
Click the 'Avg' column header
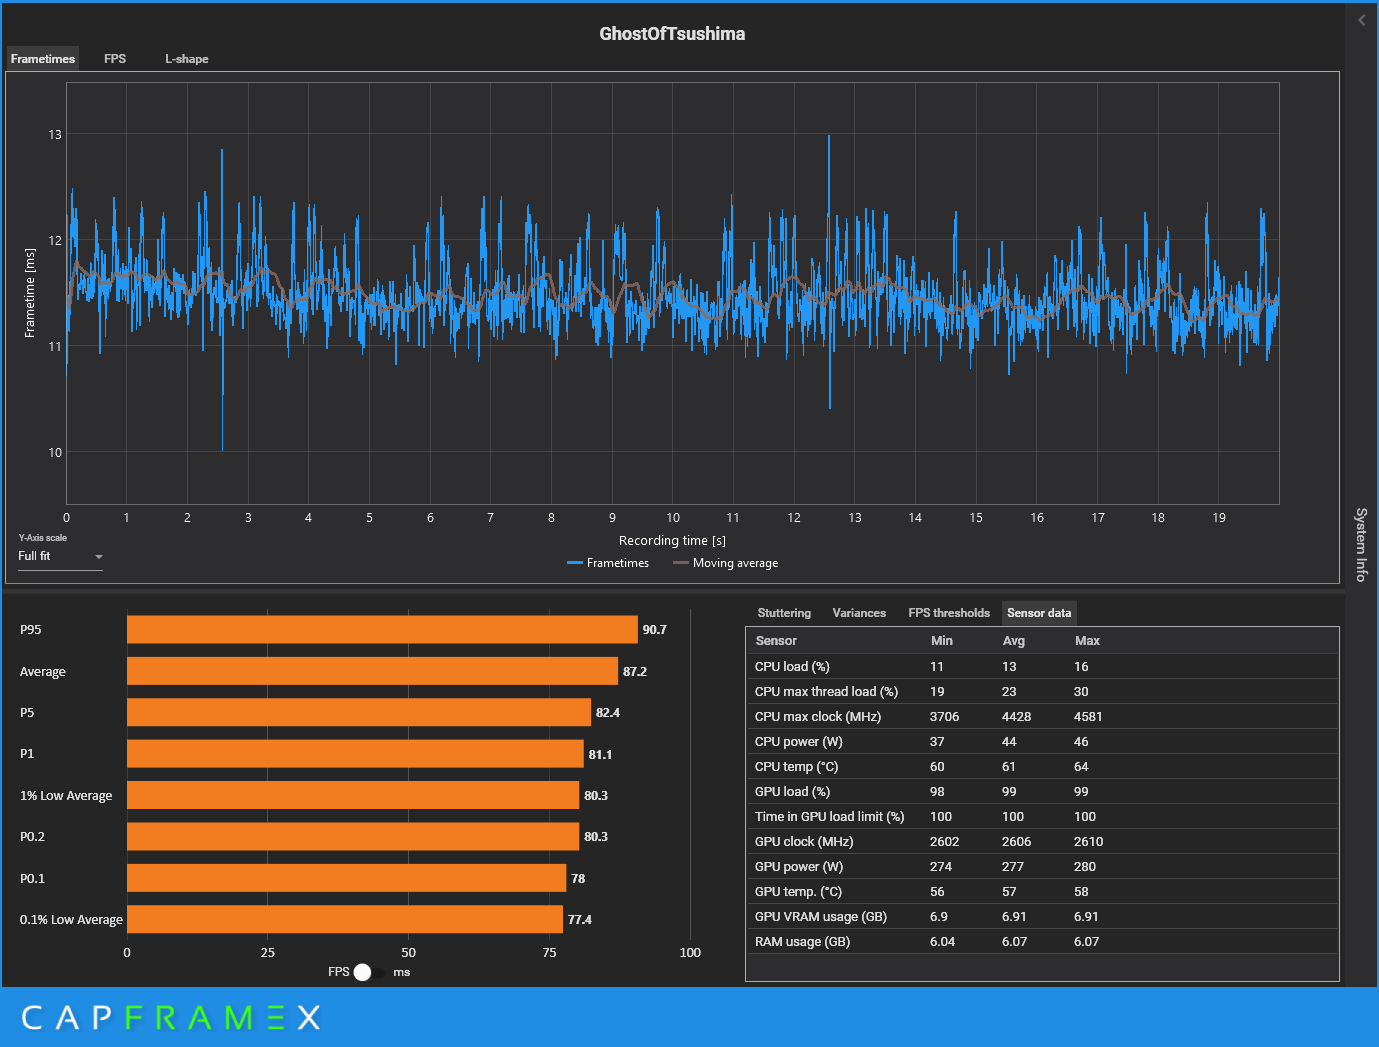click(1014, 641)
